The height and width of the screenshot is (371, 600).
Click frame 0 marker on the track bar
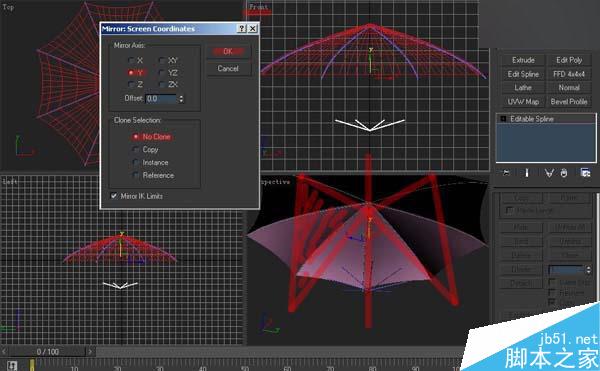[x=32, y=365]
